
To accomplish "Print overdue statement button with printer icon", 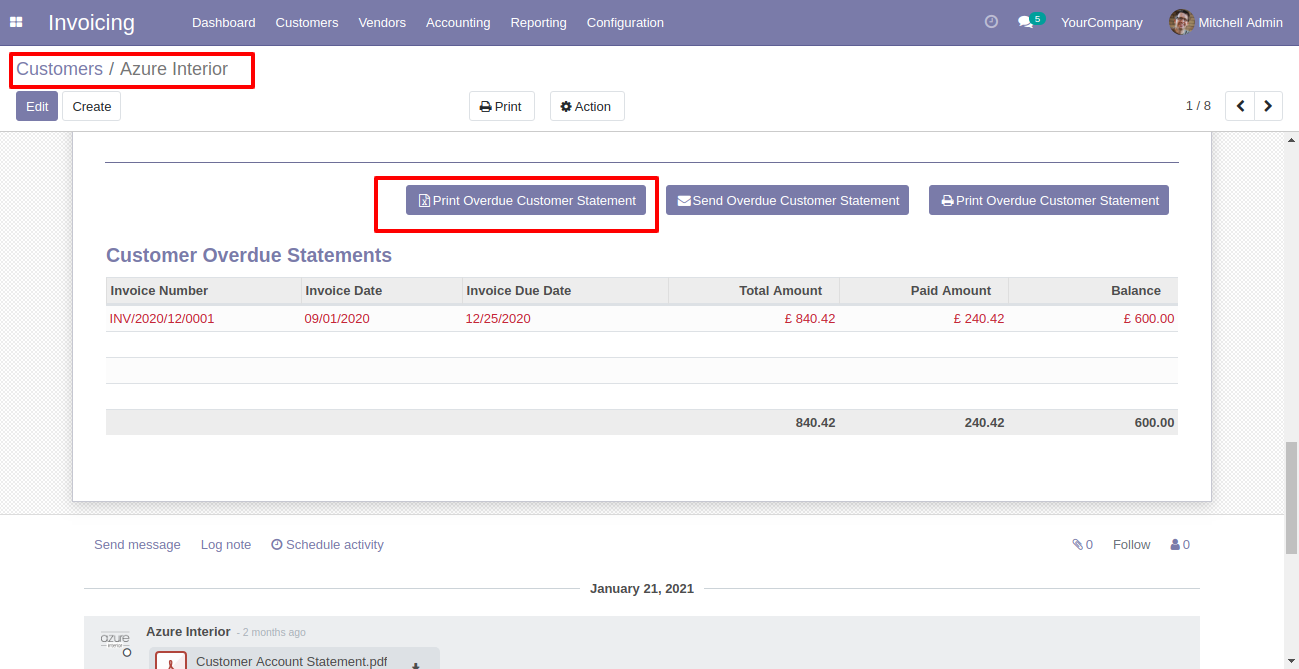I will (1049, 200).
